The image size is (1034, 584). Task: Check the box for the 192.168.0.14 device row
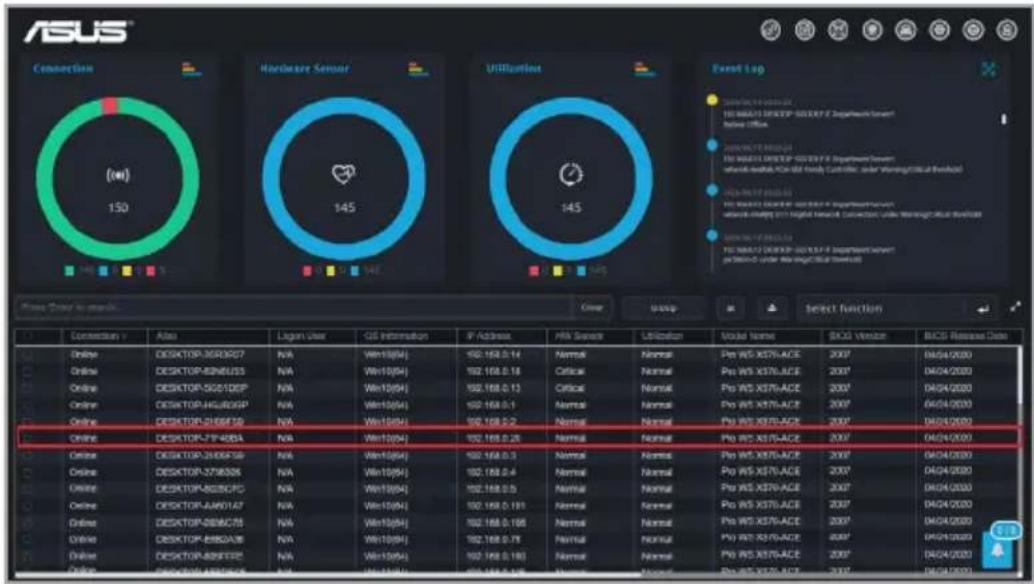28,355
